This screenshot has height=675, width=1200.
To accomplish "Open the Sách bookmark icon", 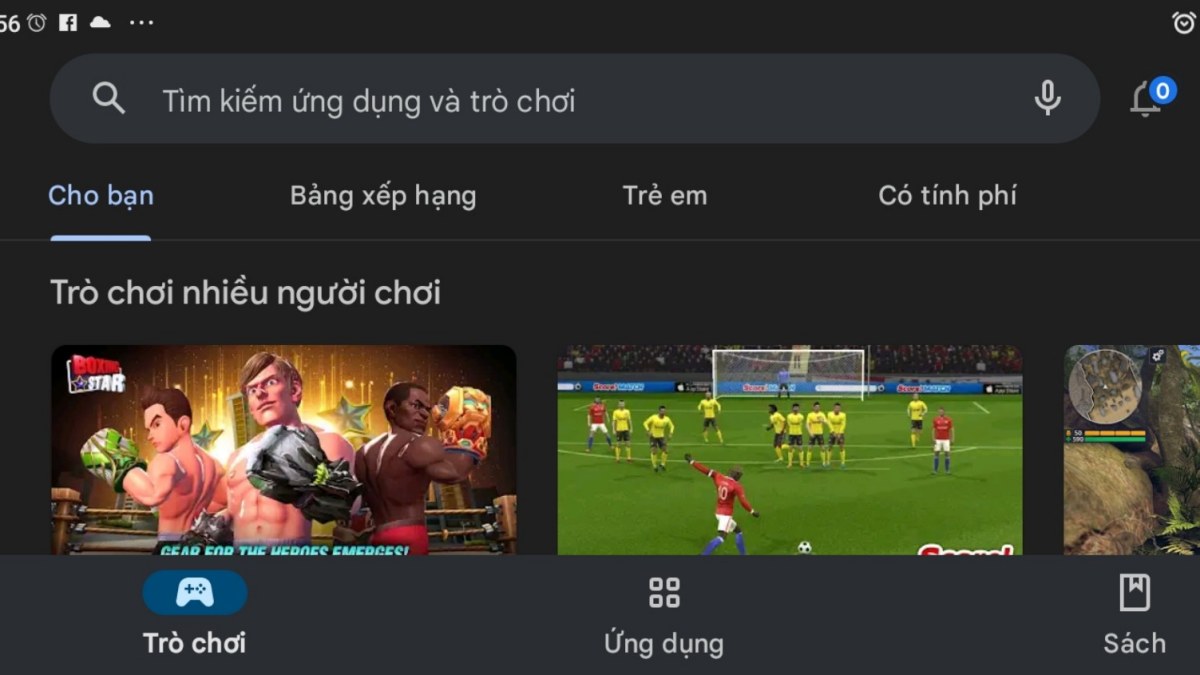I will coord(1134,592).
